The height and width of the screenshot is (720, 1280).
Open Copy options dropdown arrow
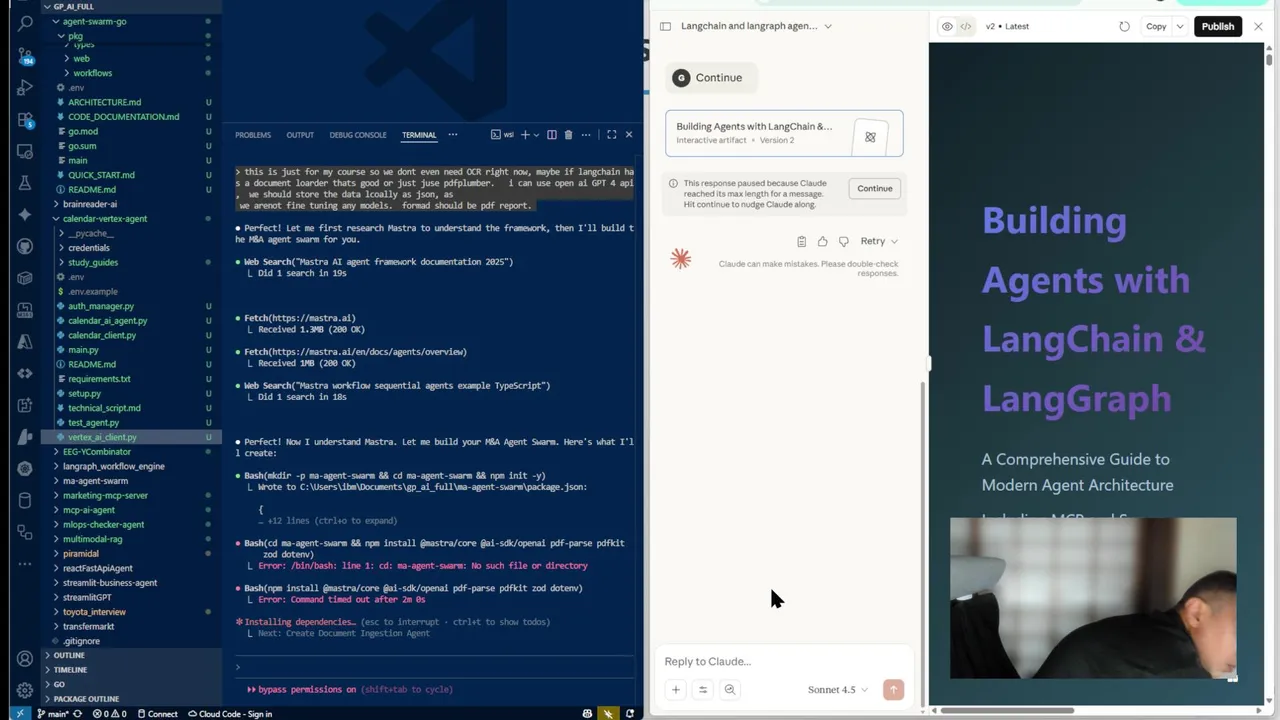[x=1180, y=26]
